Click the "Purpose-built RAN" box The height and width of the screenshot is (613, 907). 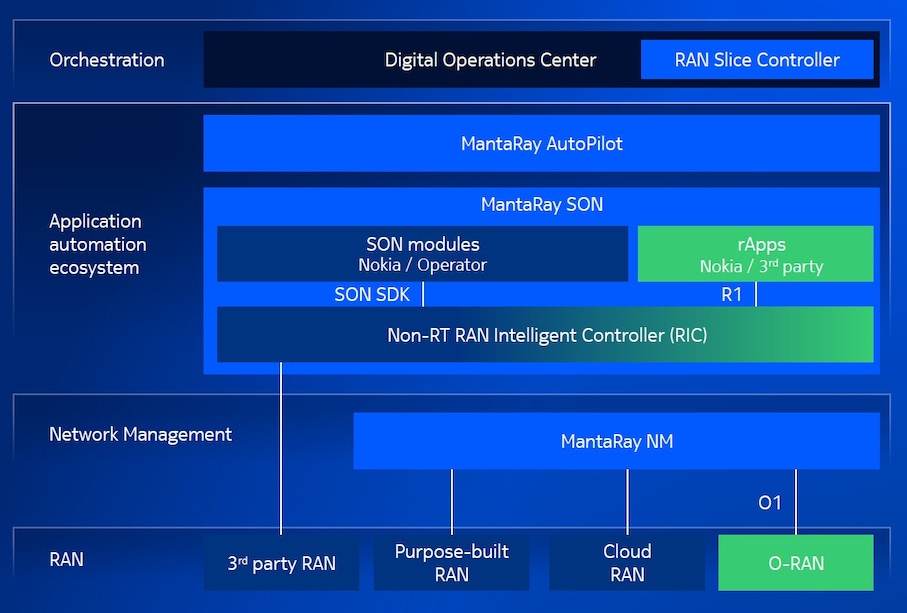451,563
